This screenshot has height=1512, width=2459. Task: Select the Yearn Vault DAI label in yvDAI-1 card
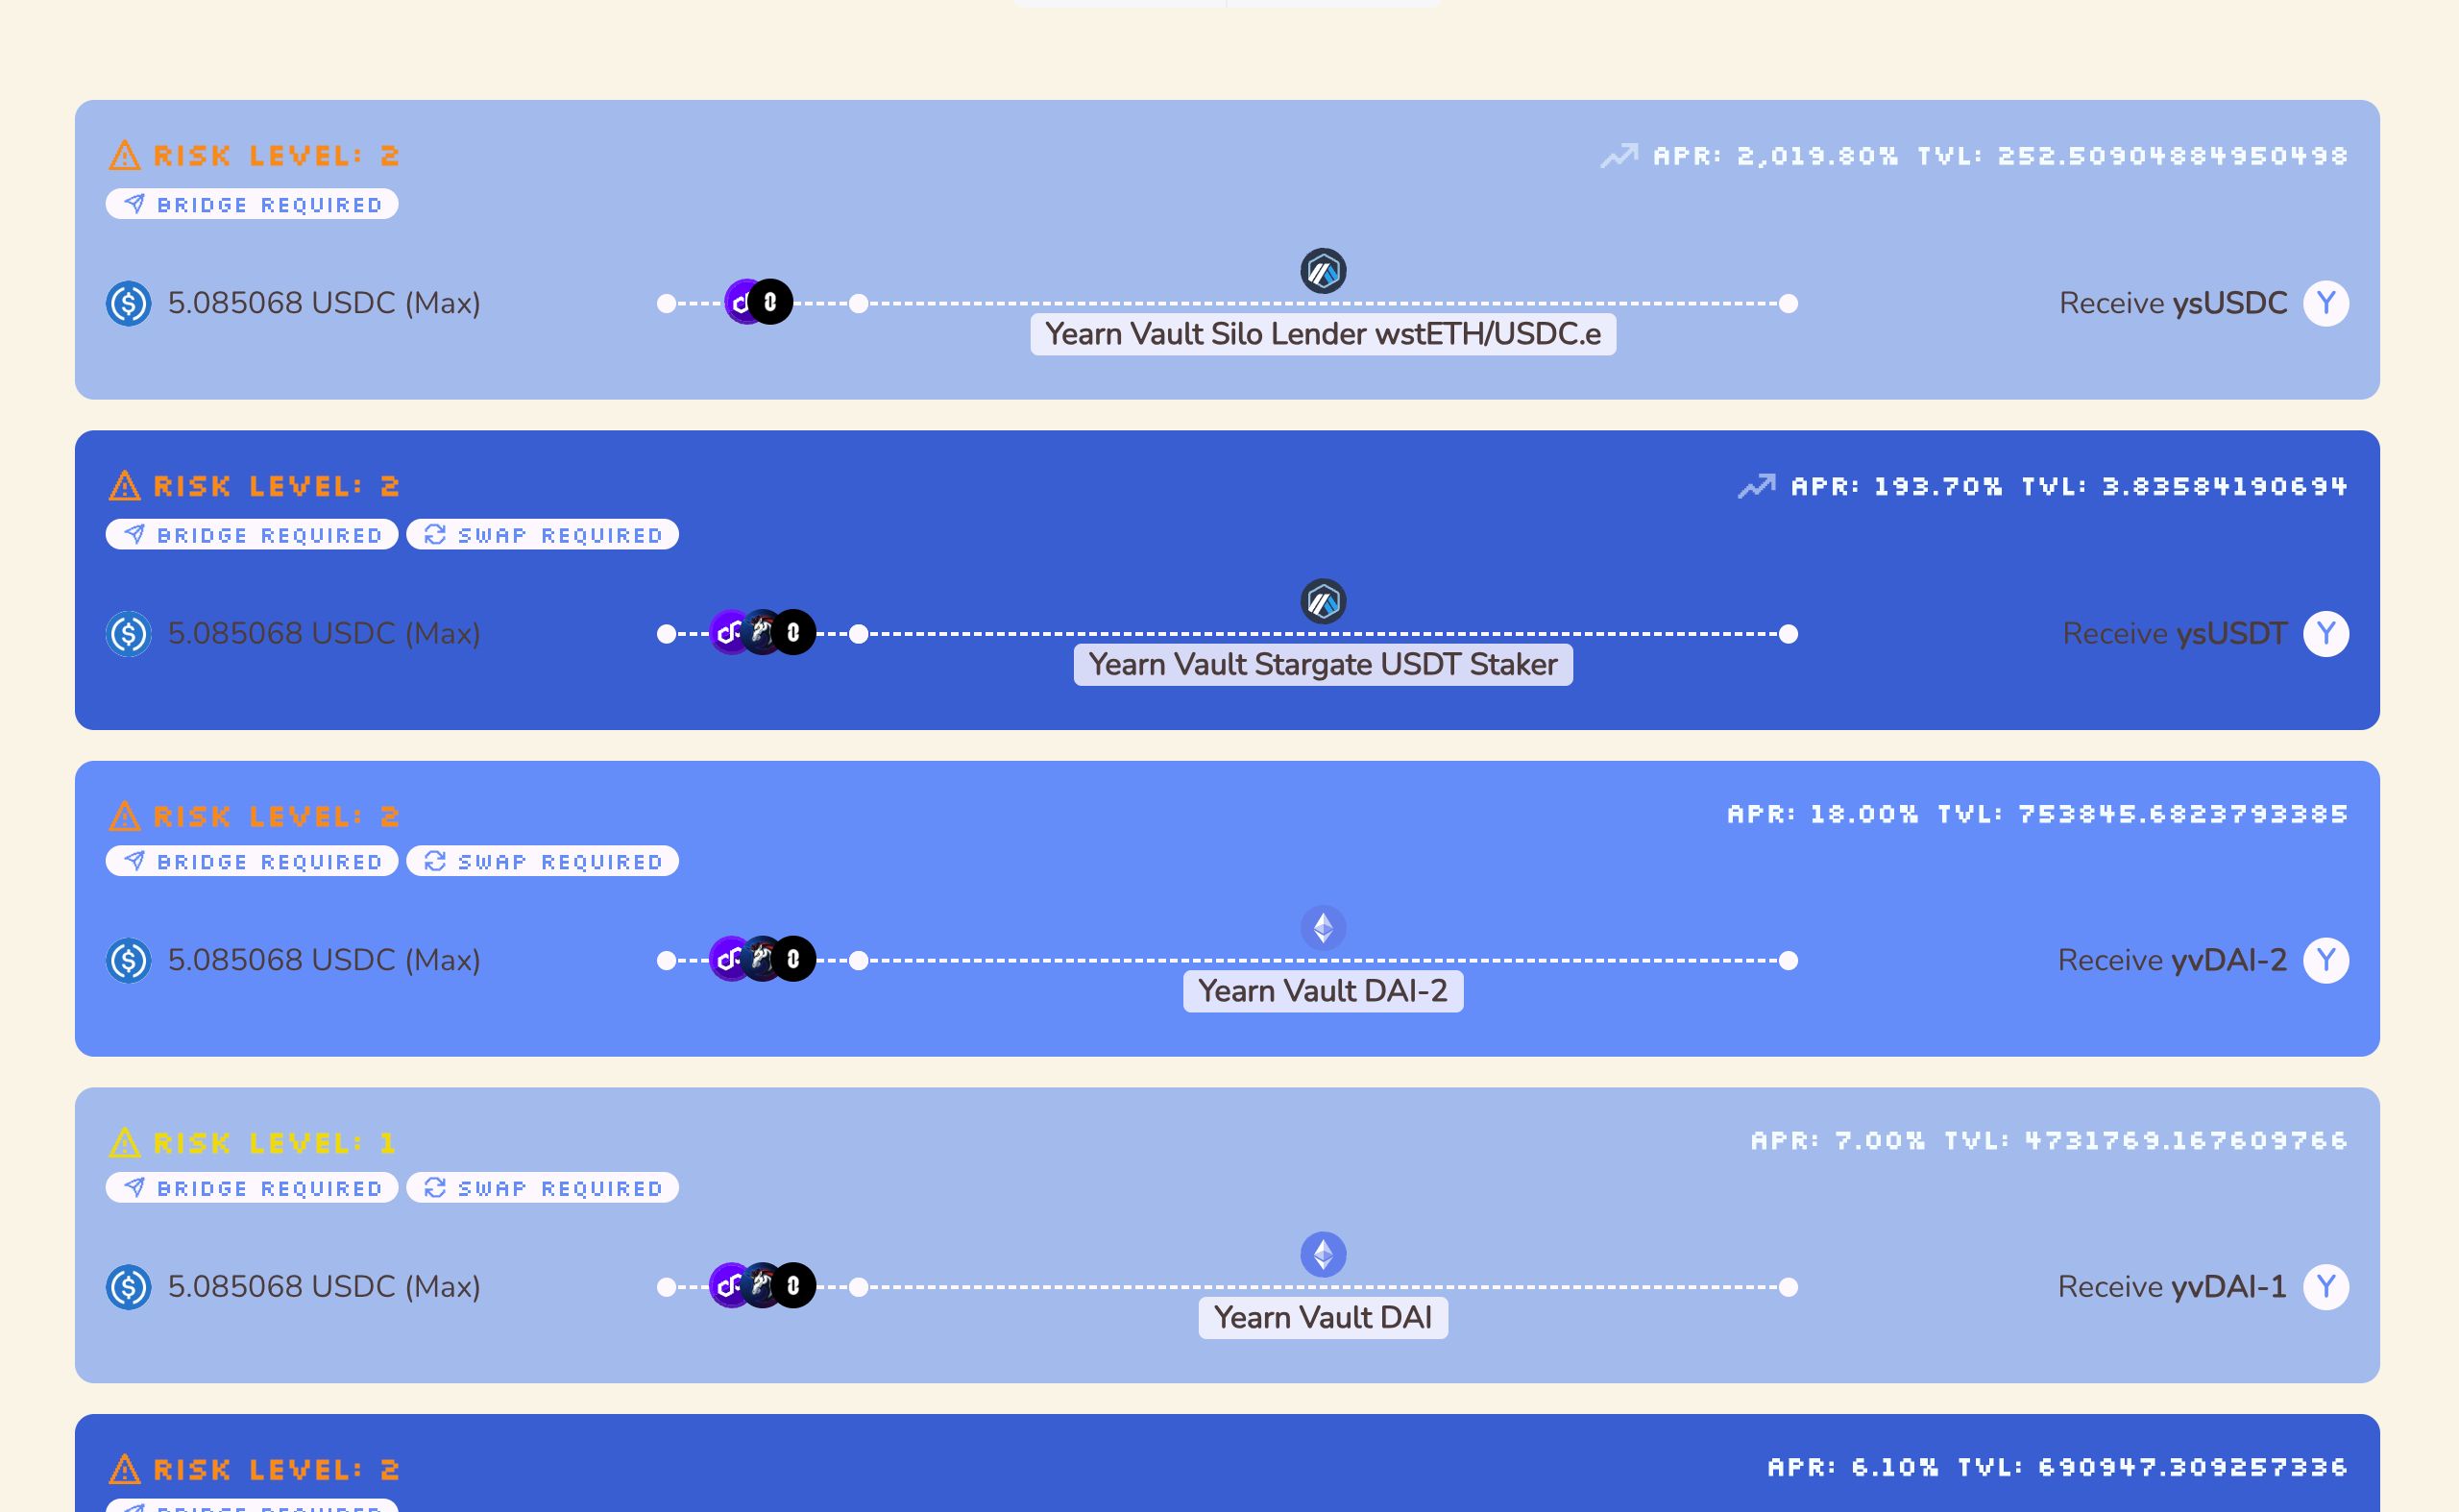coord(1323,1318)
